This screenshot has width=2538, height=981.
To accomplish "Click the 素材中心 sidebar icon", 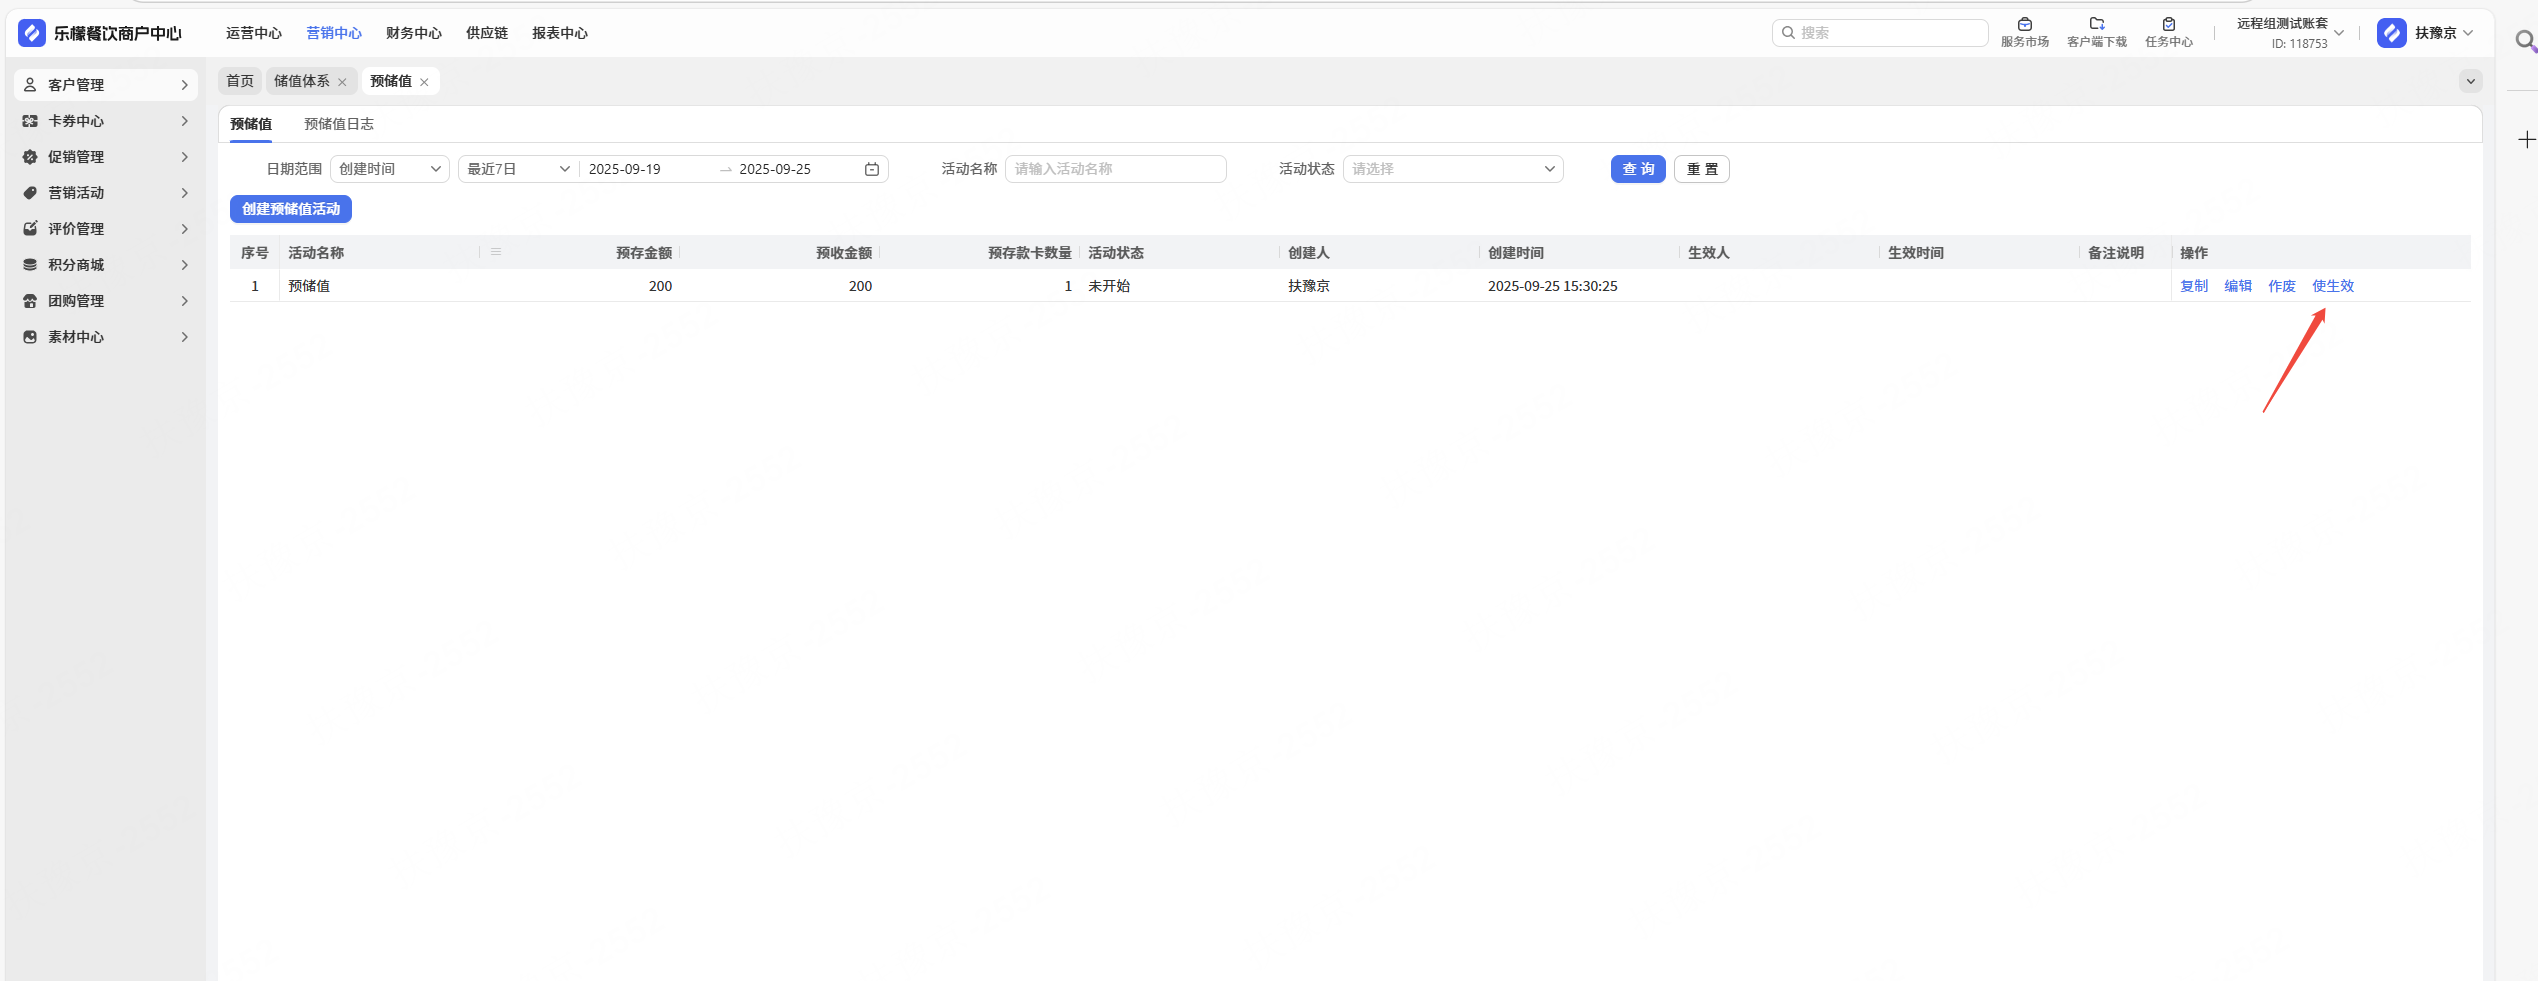I will coord(30,337).
